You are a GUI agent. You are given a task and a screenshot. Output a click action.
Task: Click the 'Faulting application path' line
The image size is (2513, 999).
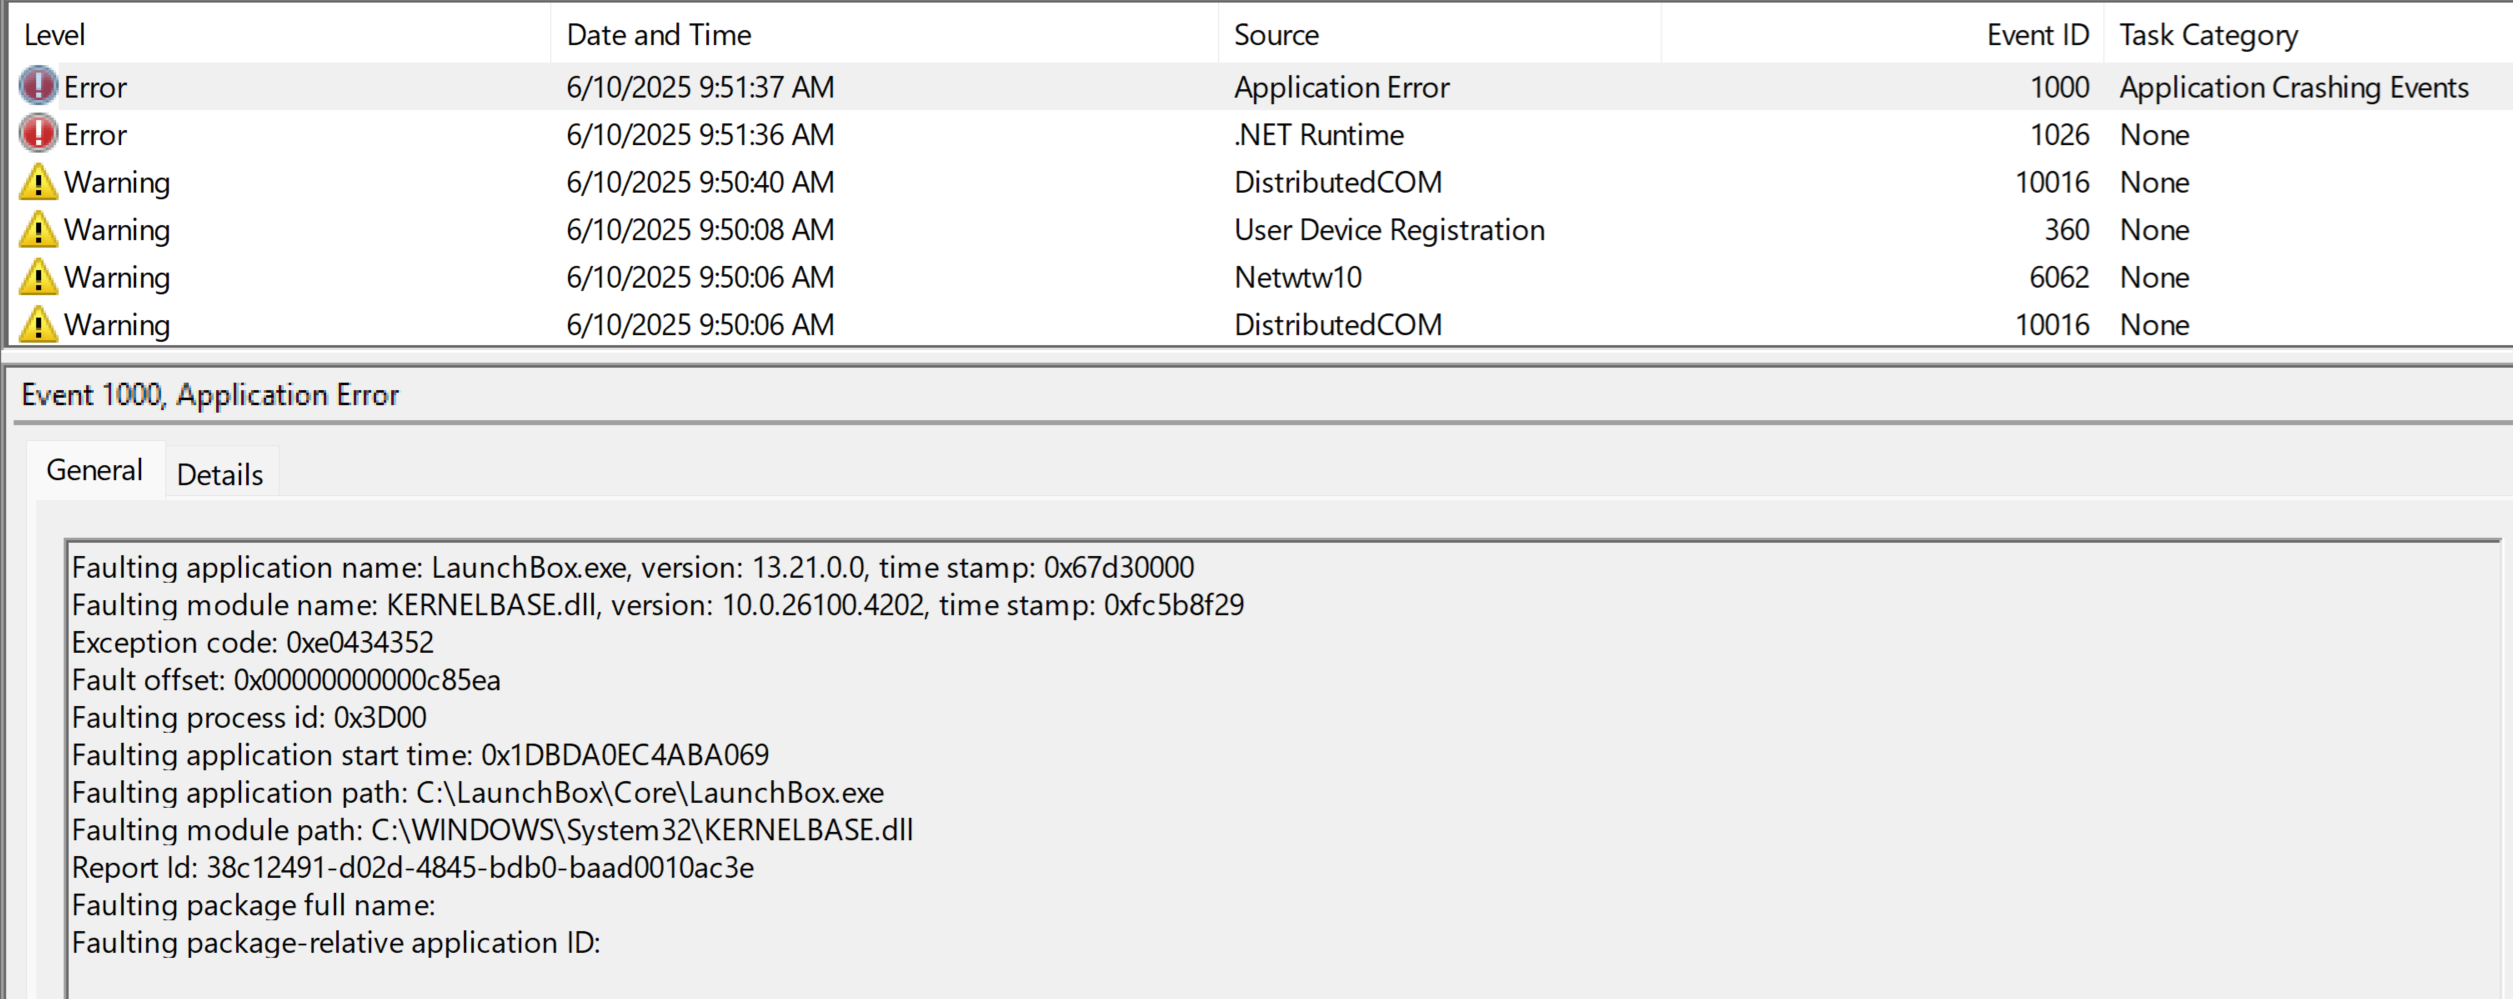click(478, 793)
